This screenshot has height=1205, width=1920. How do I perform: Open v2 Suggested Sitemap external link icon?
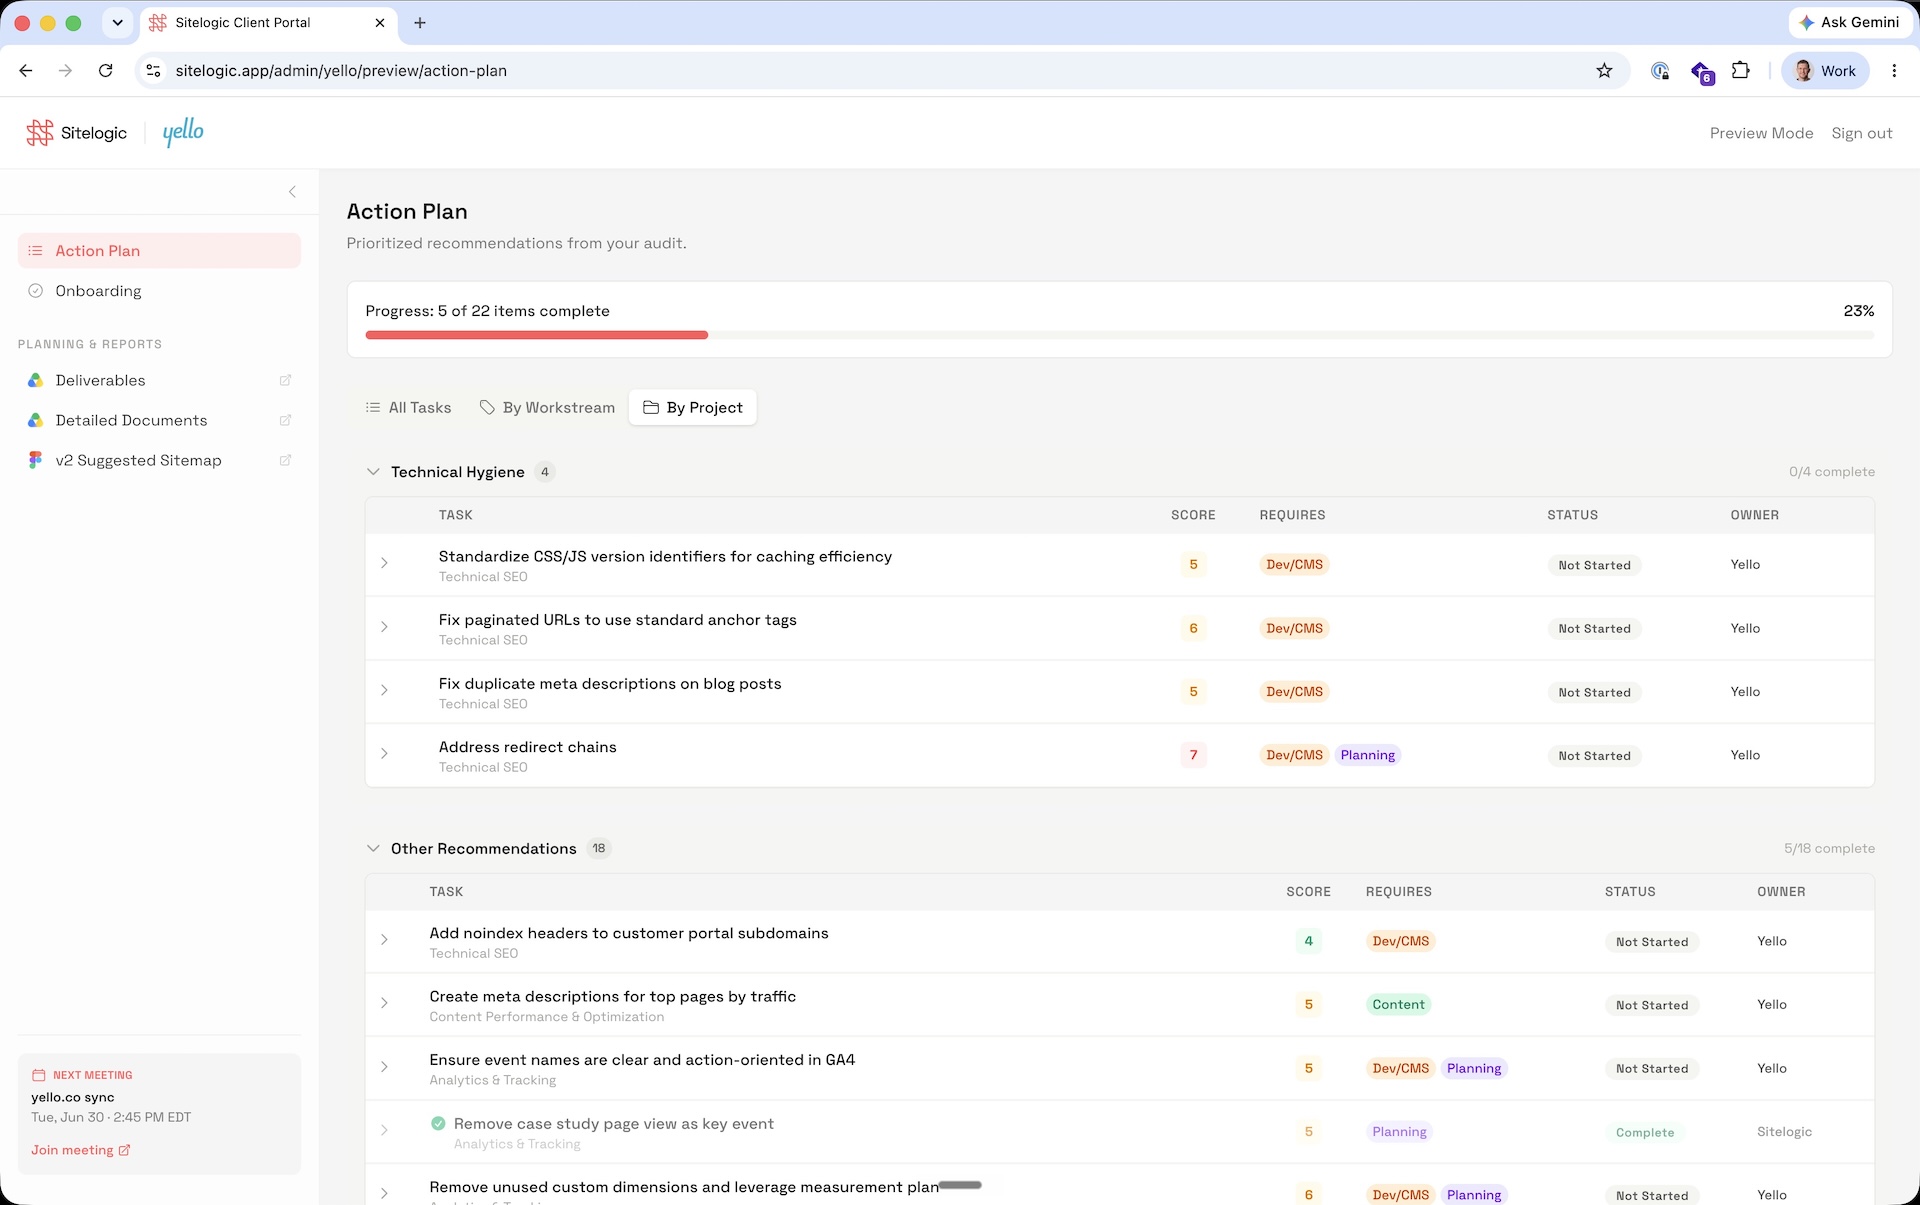coord(285,460)
